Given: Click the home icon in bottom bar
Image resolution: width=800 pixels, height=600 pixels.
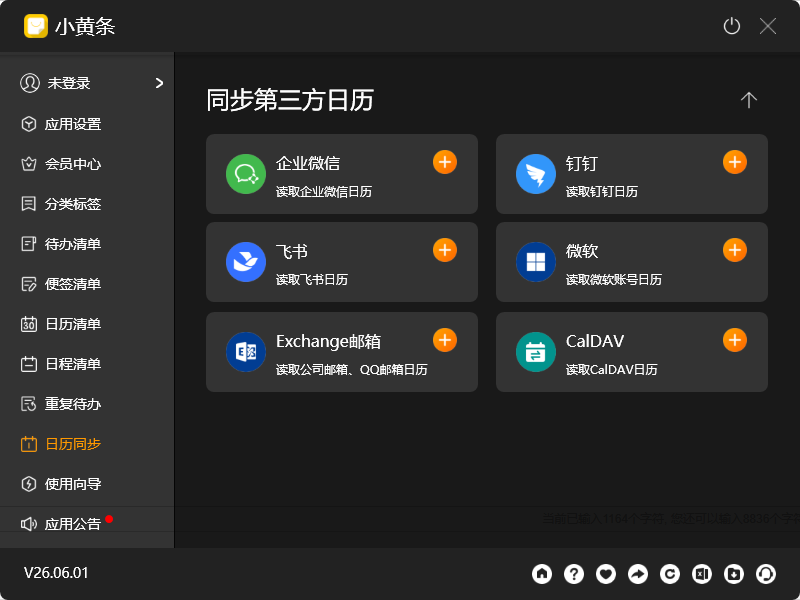Looking at the screenshot, I should point(542,573).
